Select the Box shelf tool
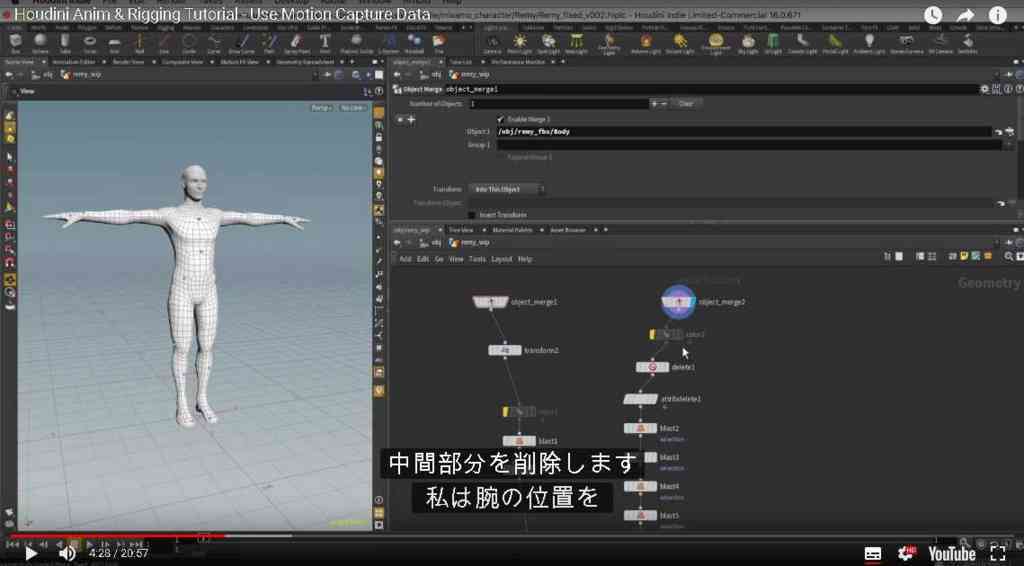 (15, 43)
